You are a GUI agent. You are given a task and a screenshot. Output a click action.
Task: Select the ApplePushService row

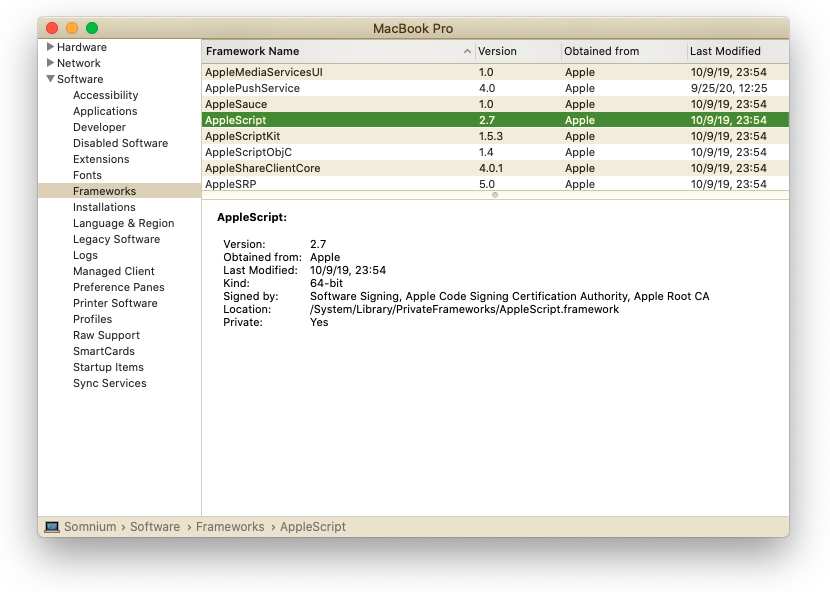252,88
